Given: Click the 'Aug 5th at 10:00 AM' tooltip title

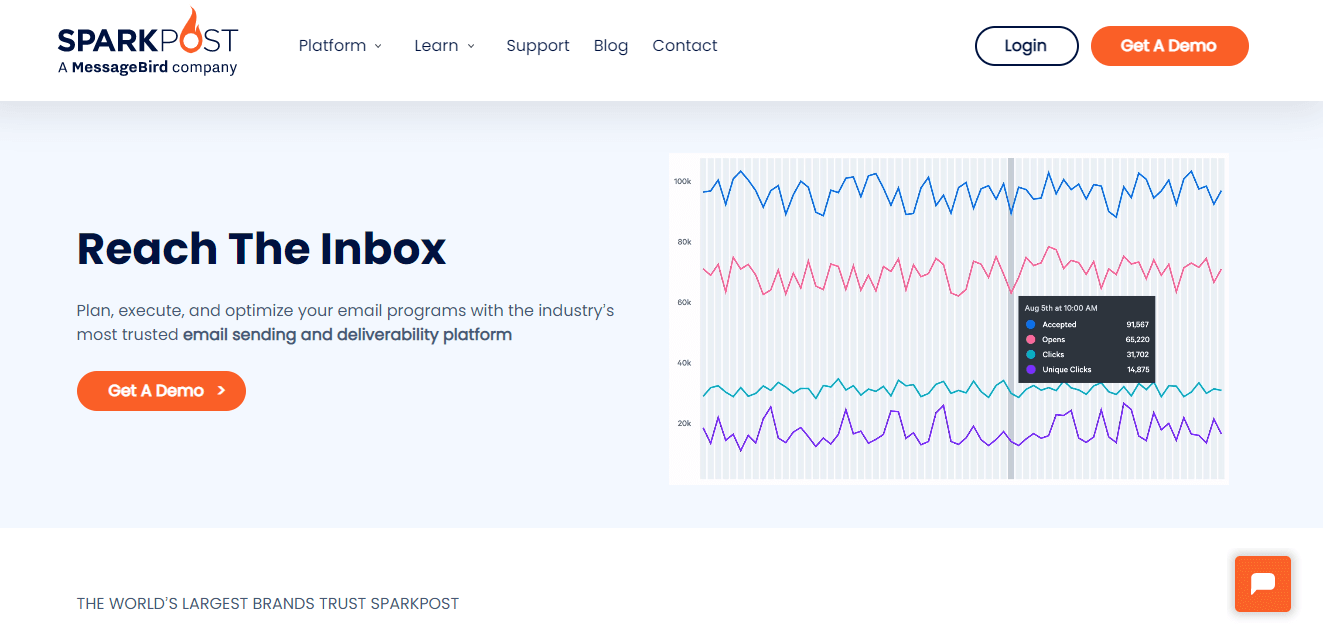Looking at the screenshot, I should tap(1060, 308).
